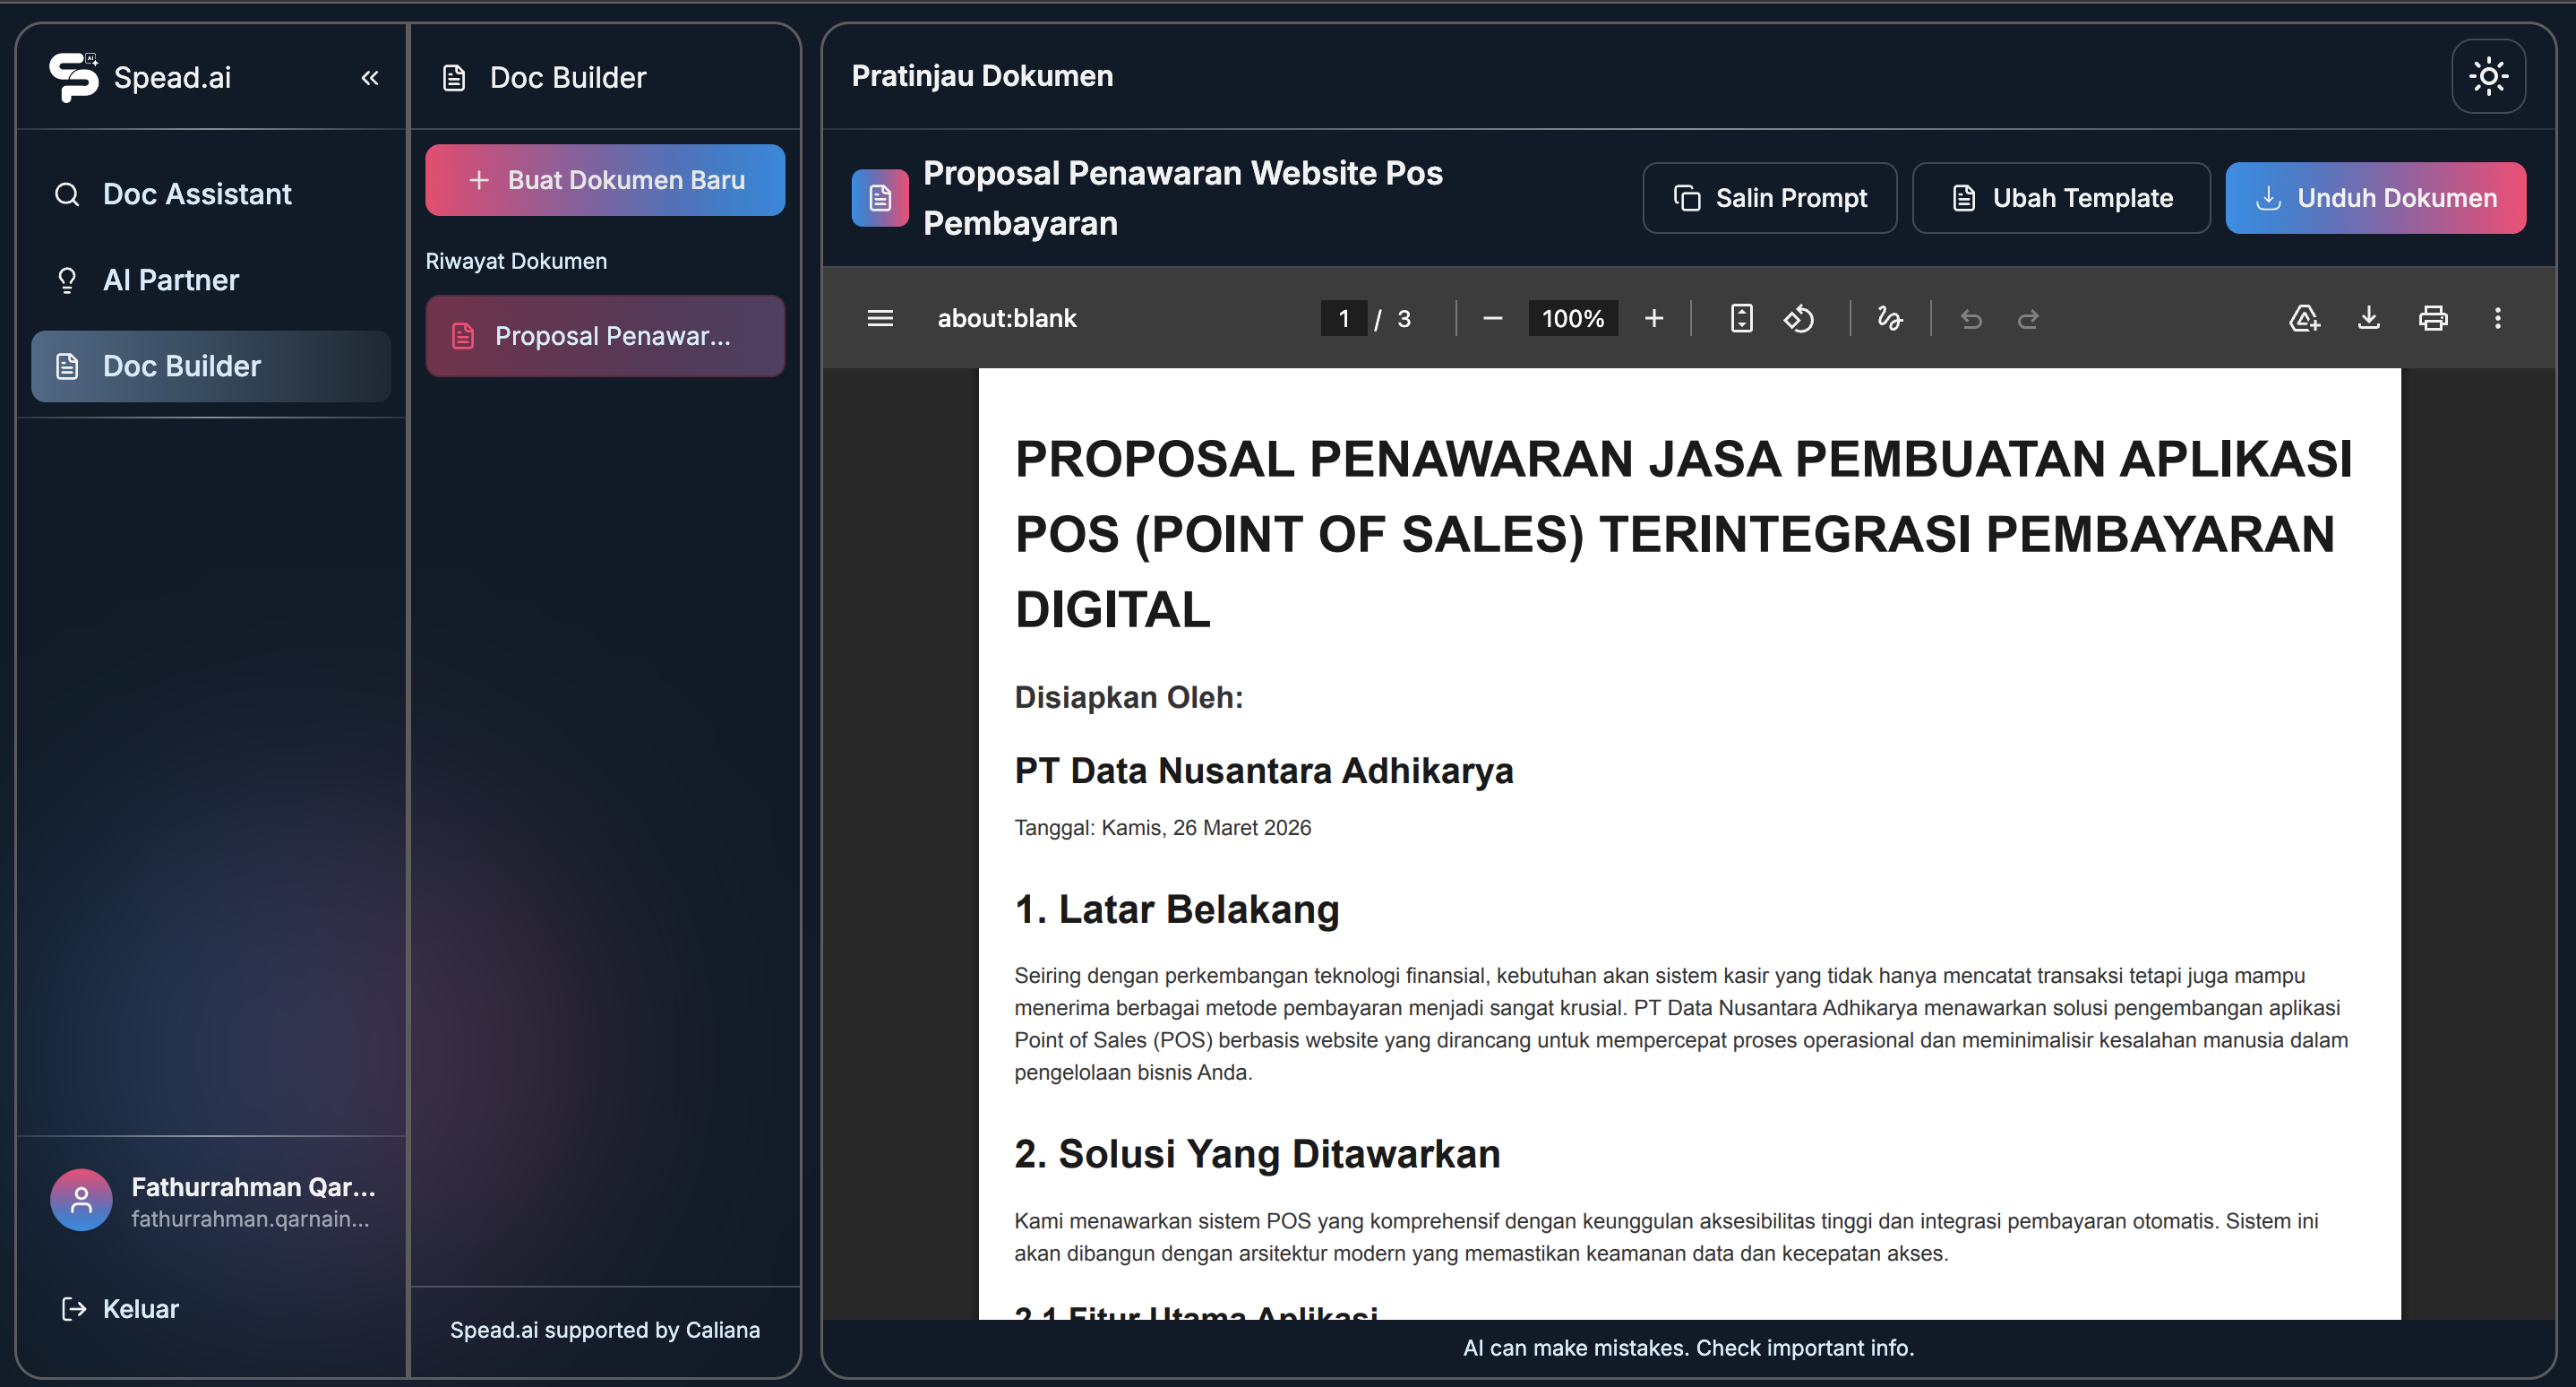Redo the annotation change
The width and height of the screenshot is (2576, 1387).
pyautogui.click(x=2028, y=318)
